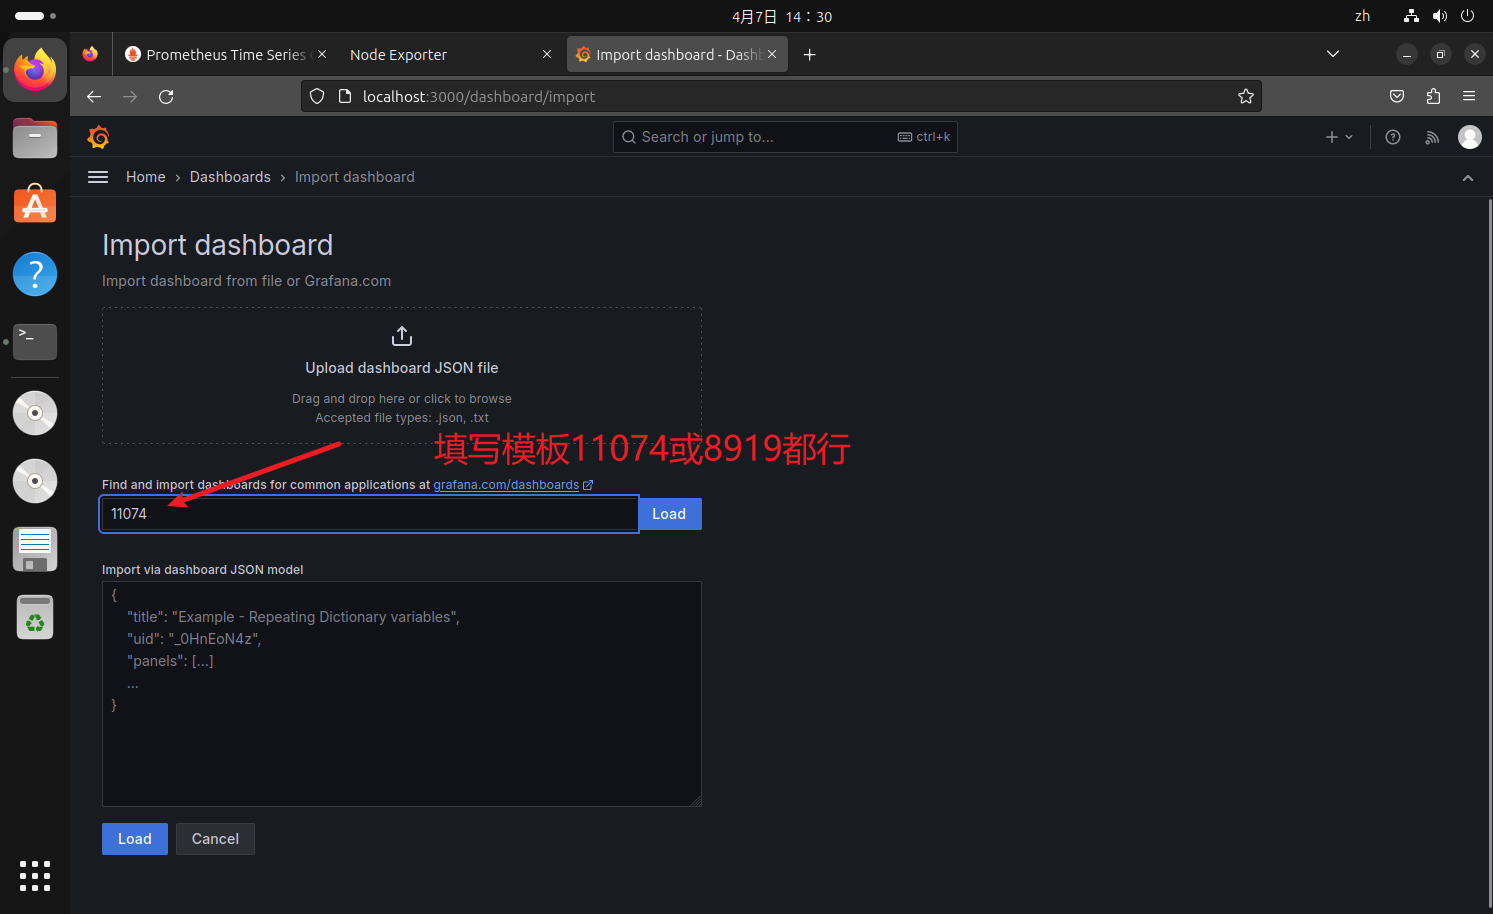
Task: Show applications grid
Action: [35, 876]
